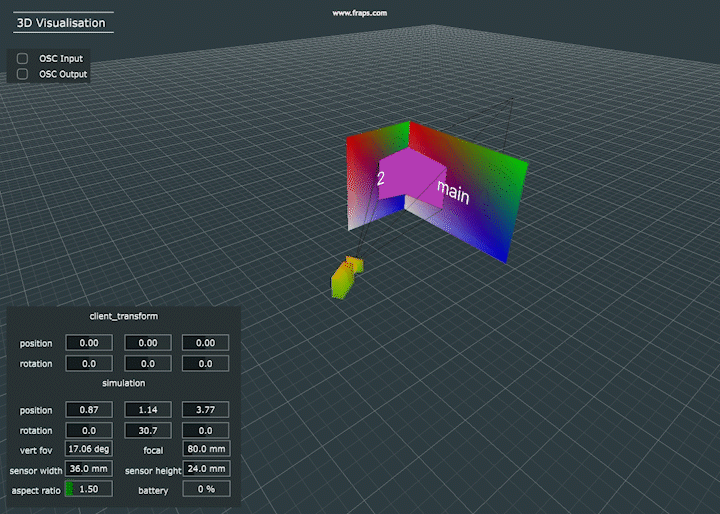720x514 pixels.
Task: Click the simulation section label
Action: pos(124,383)
